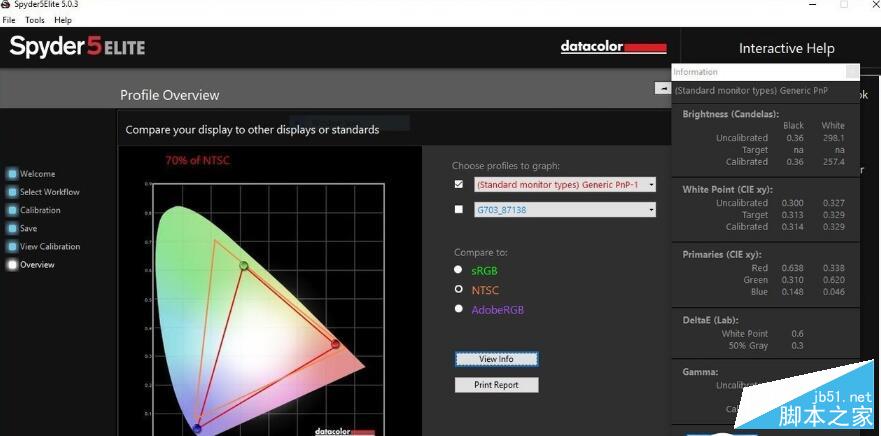Click the green primary marker on gamut chart
This screenshot has height=436, width=881.
[x=243, y=265]
